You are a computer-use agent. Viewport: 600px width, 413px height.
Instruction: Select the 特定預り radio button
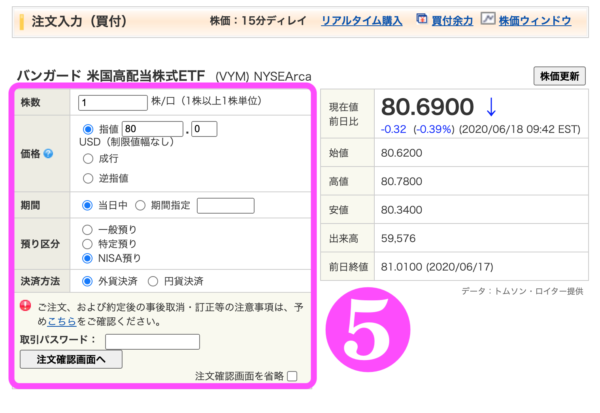87,244
